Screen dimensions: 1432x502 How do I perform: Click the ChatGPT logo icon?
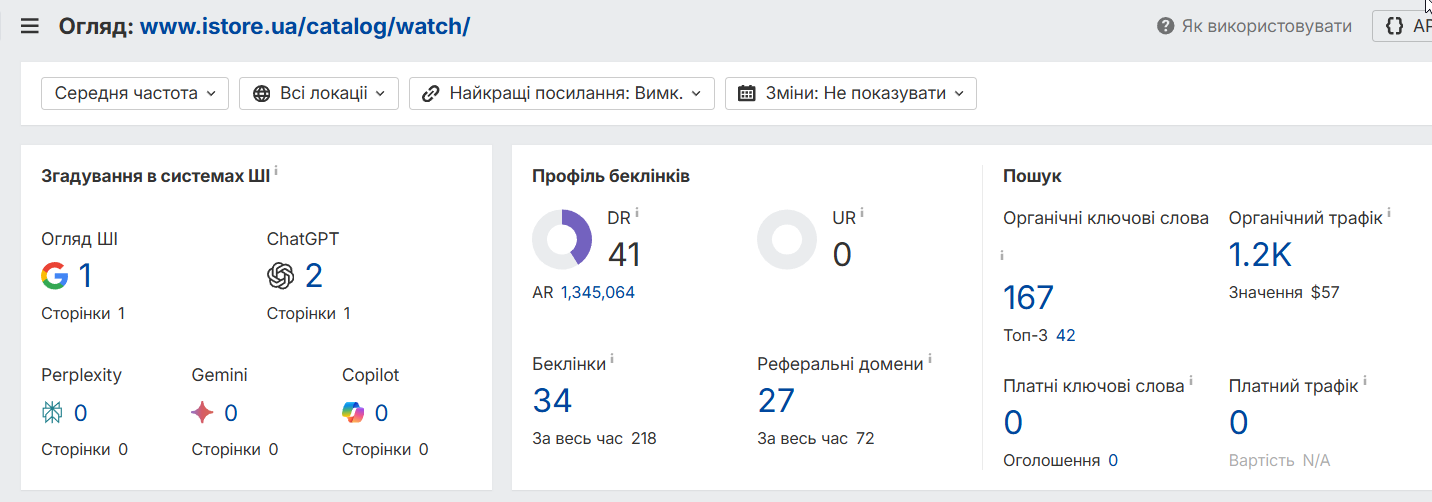281,275
